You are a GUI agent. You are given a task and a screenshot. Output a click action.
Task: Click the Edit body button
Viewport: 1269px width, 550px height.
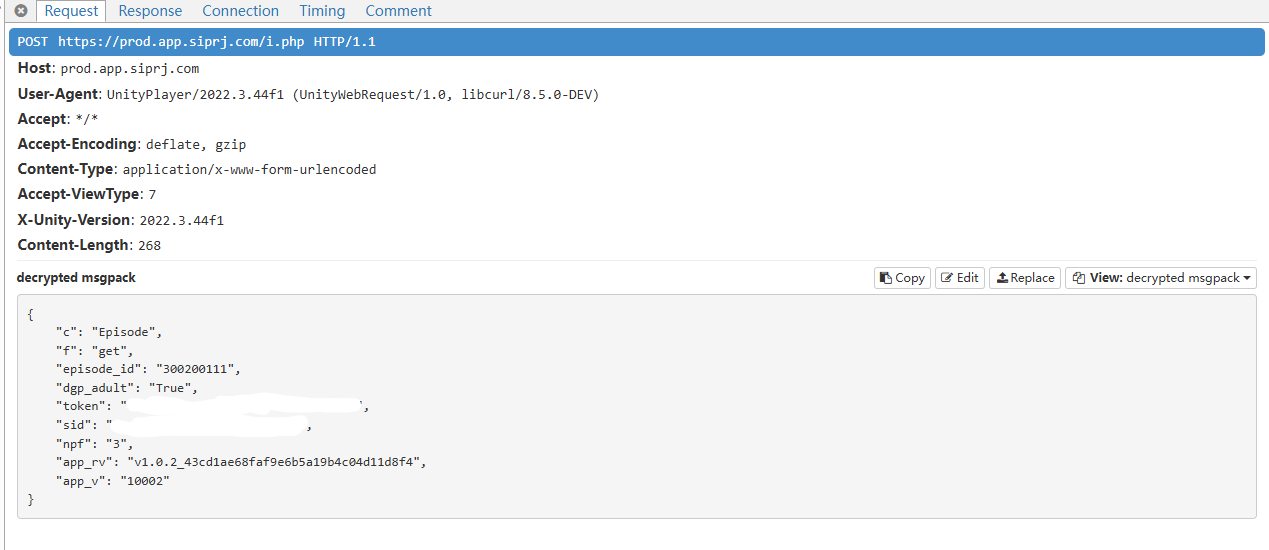959,278
